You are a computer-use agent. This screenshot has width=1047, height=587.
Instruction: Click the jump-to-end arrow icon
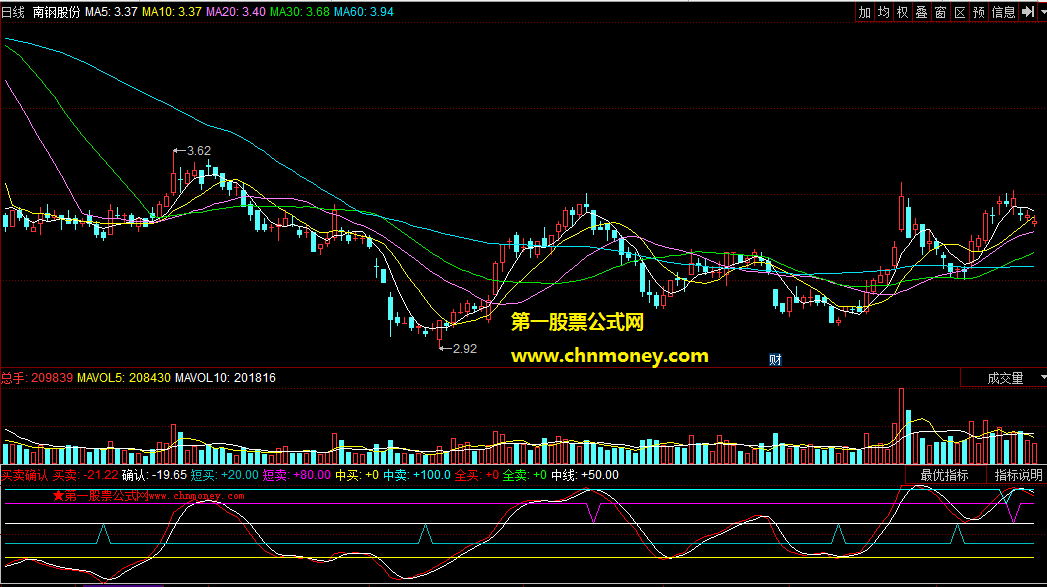(1028, 12)
